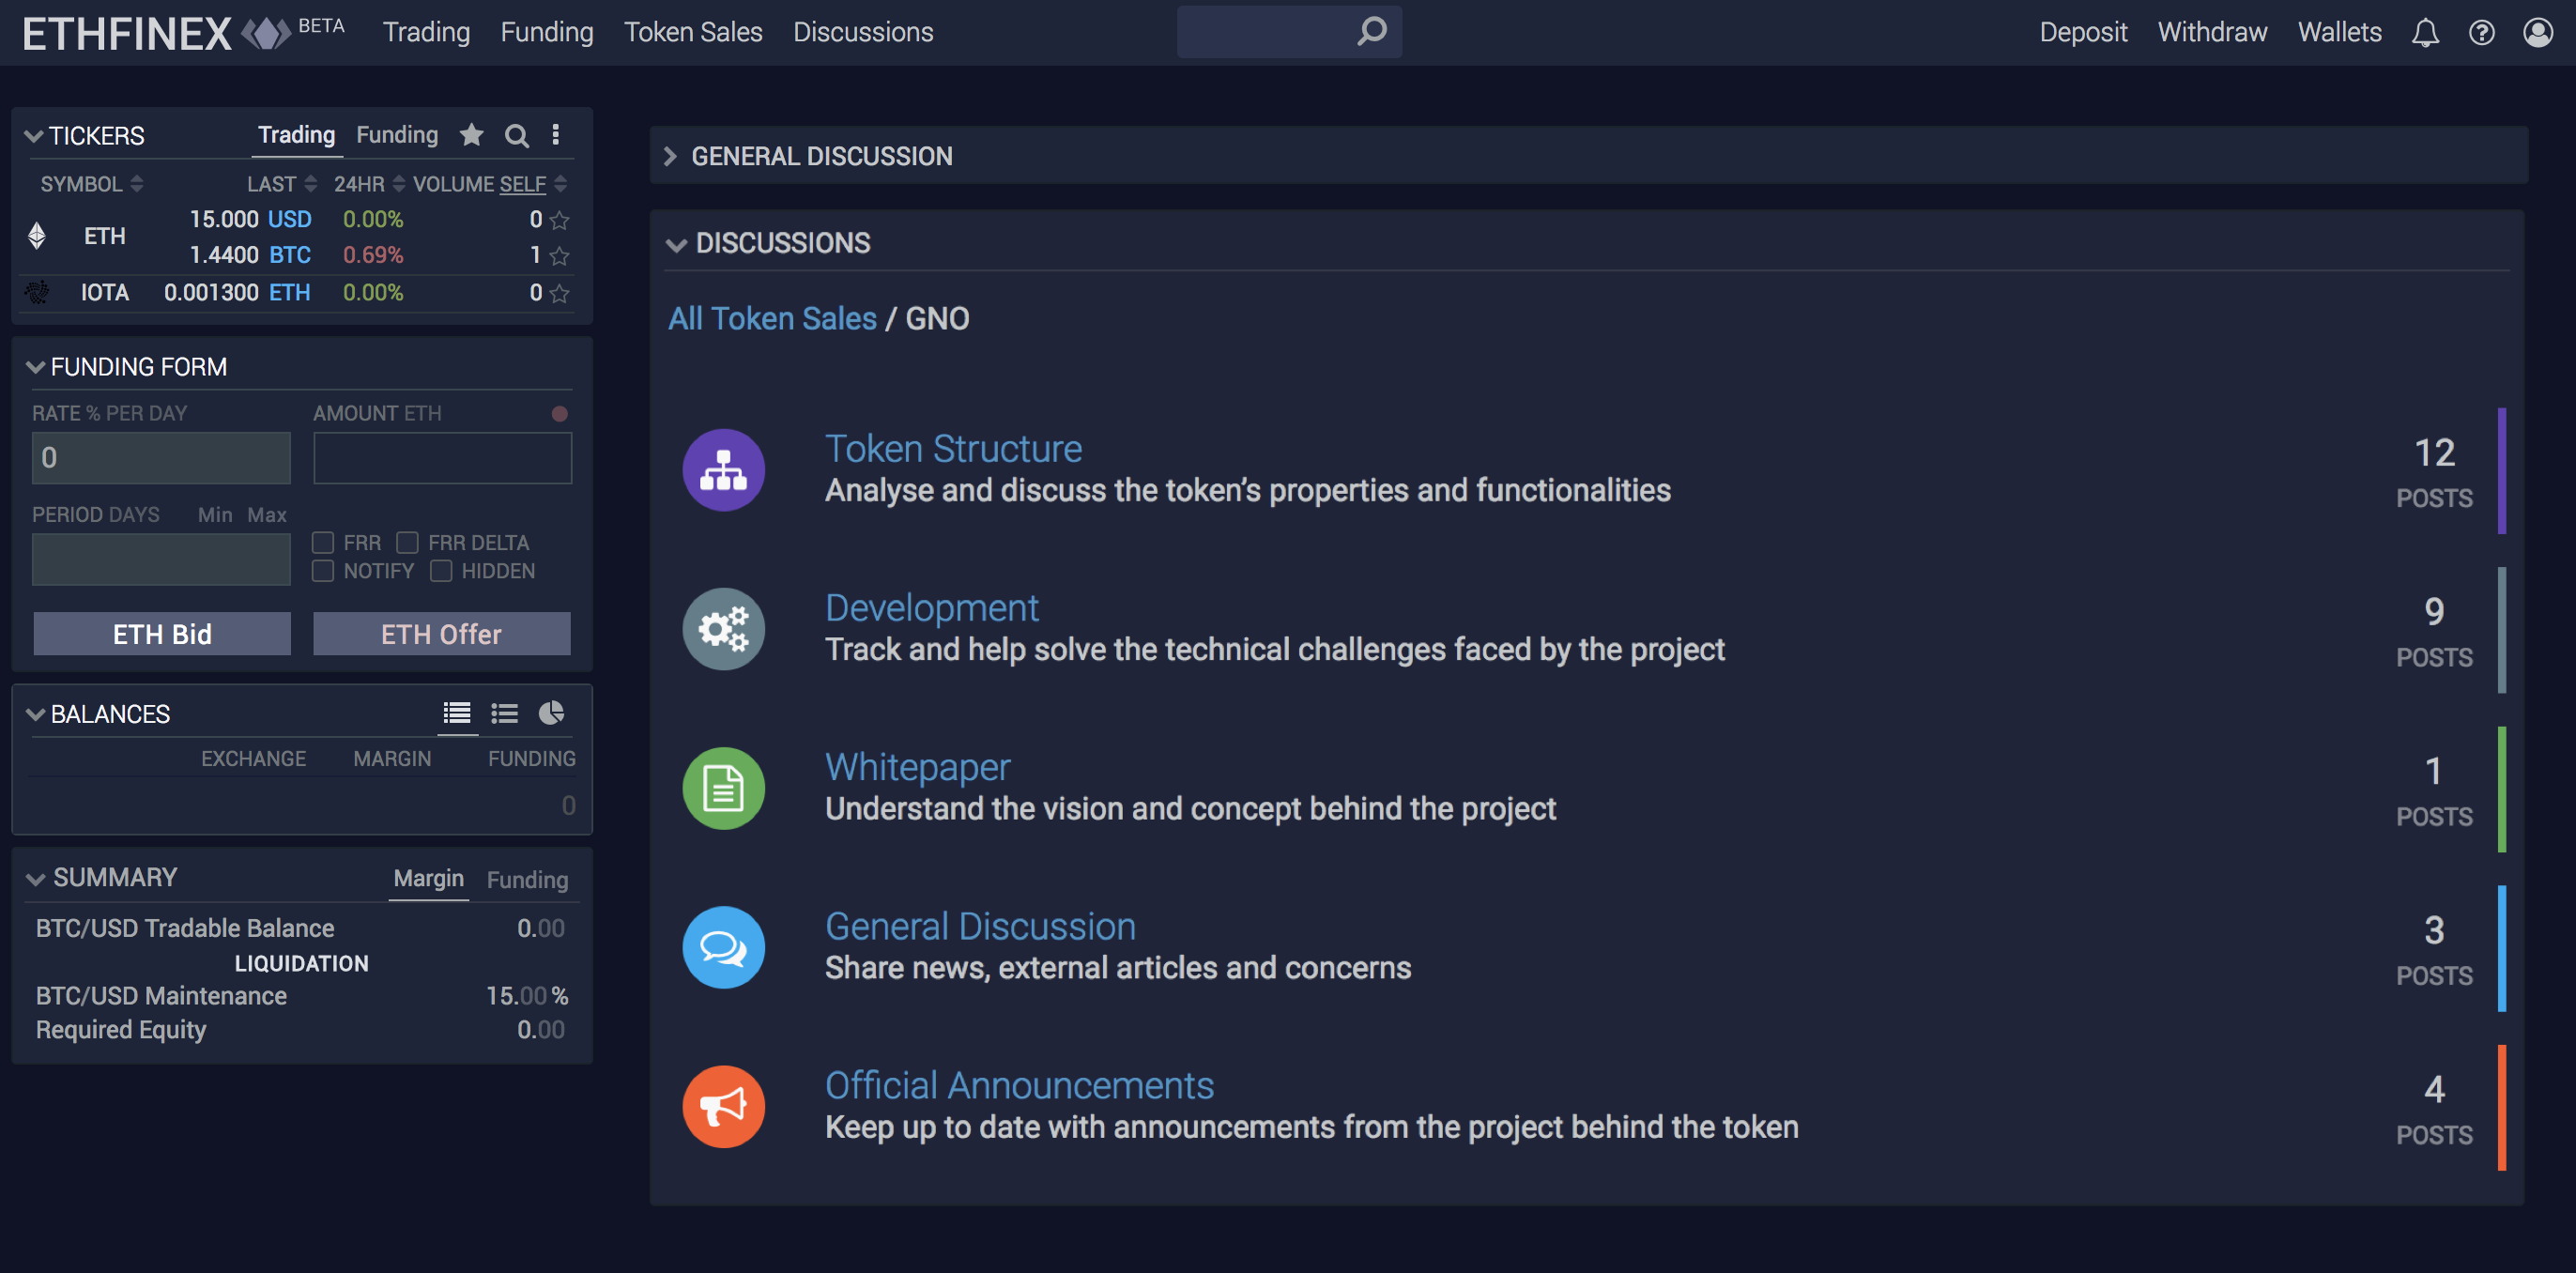Image resolution: width=2576 pixels, height=1273 pixels.
Task: Enable the FRR checkbox
Action: pos(323,542)
